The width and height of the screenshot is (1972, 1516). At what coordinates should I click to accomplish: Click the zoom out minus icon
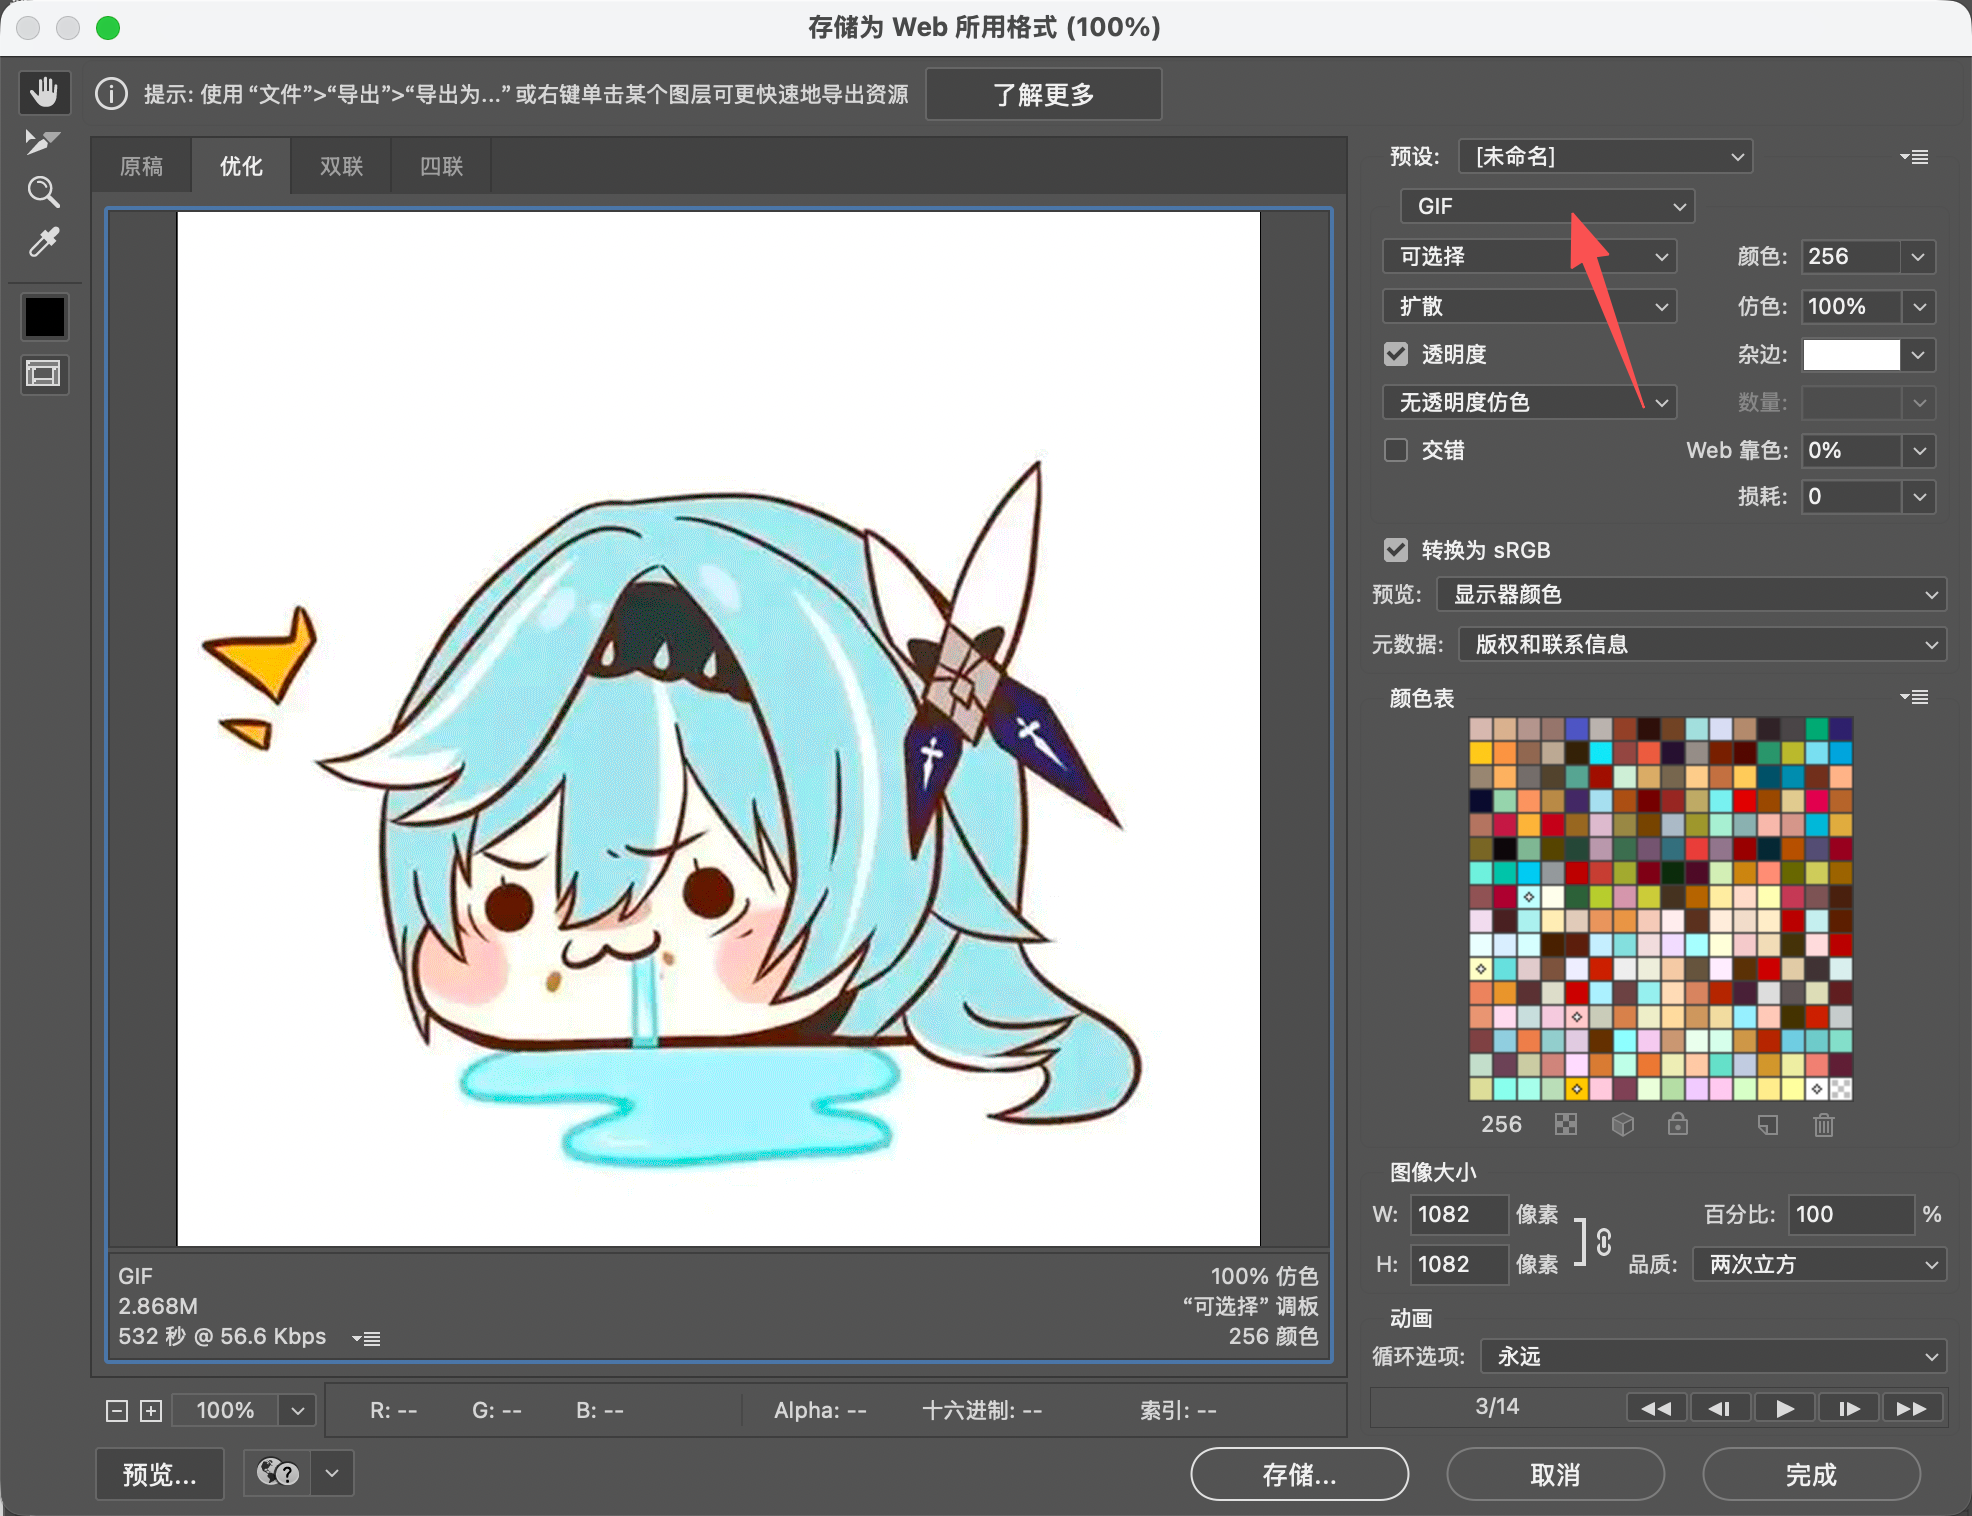tap(117, 1411)
